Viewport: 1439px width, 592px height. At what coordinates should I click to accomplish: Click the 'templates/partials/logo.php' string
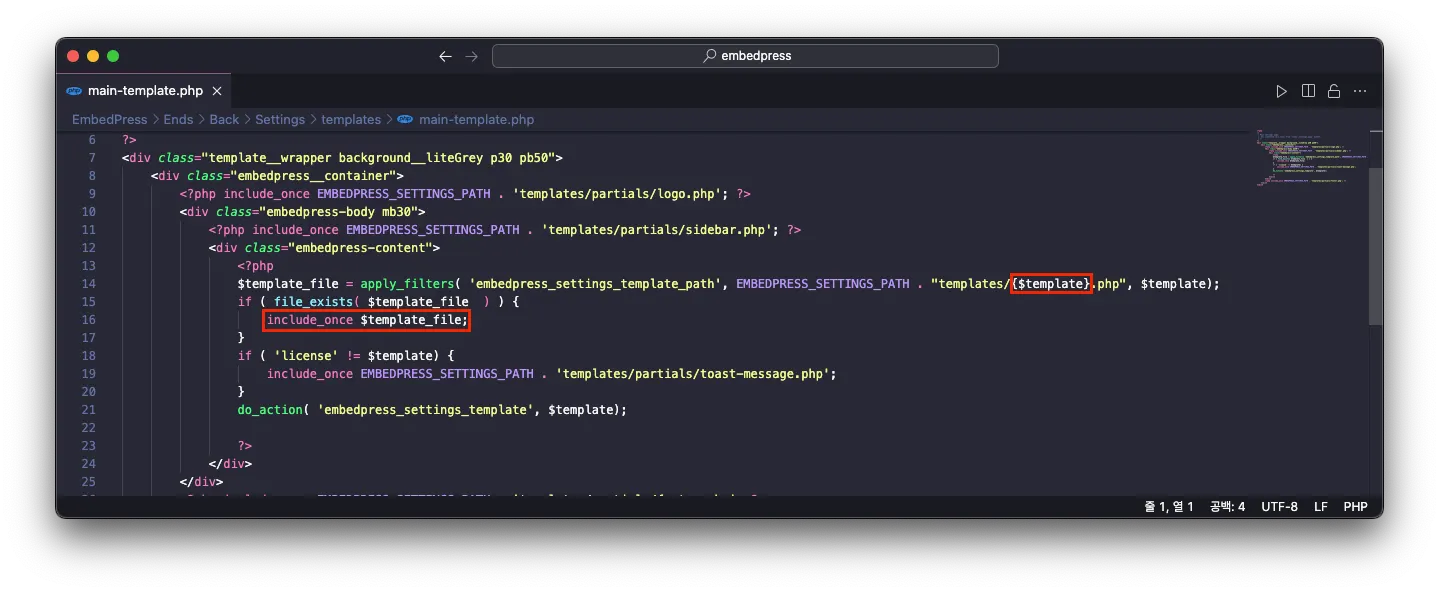[x=617, y=194]
